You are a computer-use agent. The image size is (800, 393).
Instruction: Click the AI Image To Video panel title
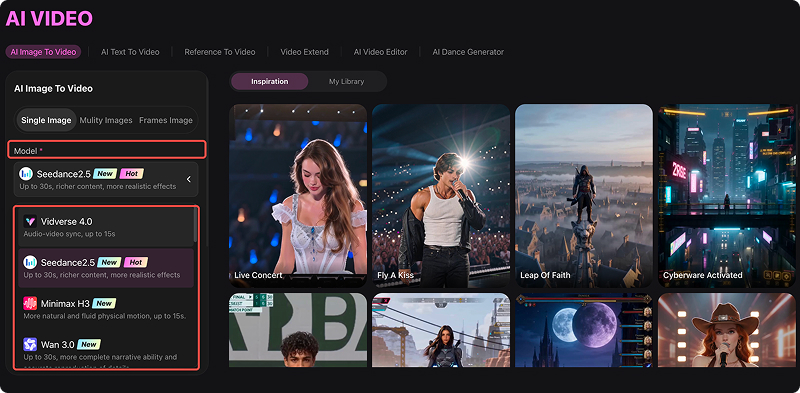point(53,88)
